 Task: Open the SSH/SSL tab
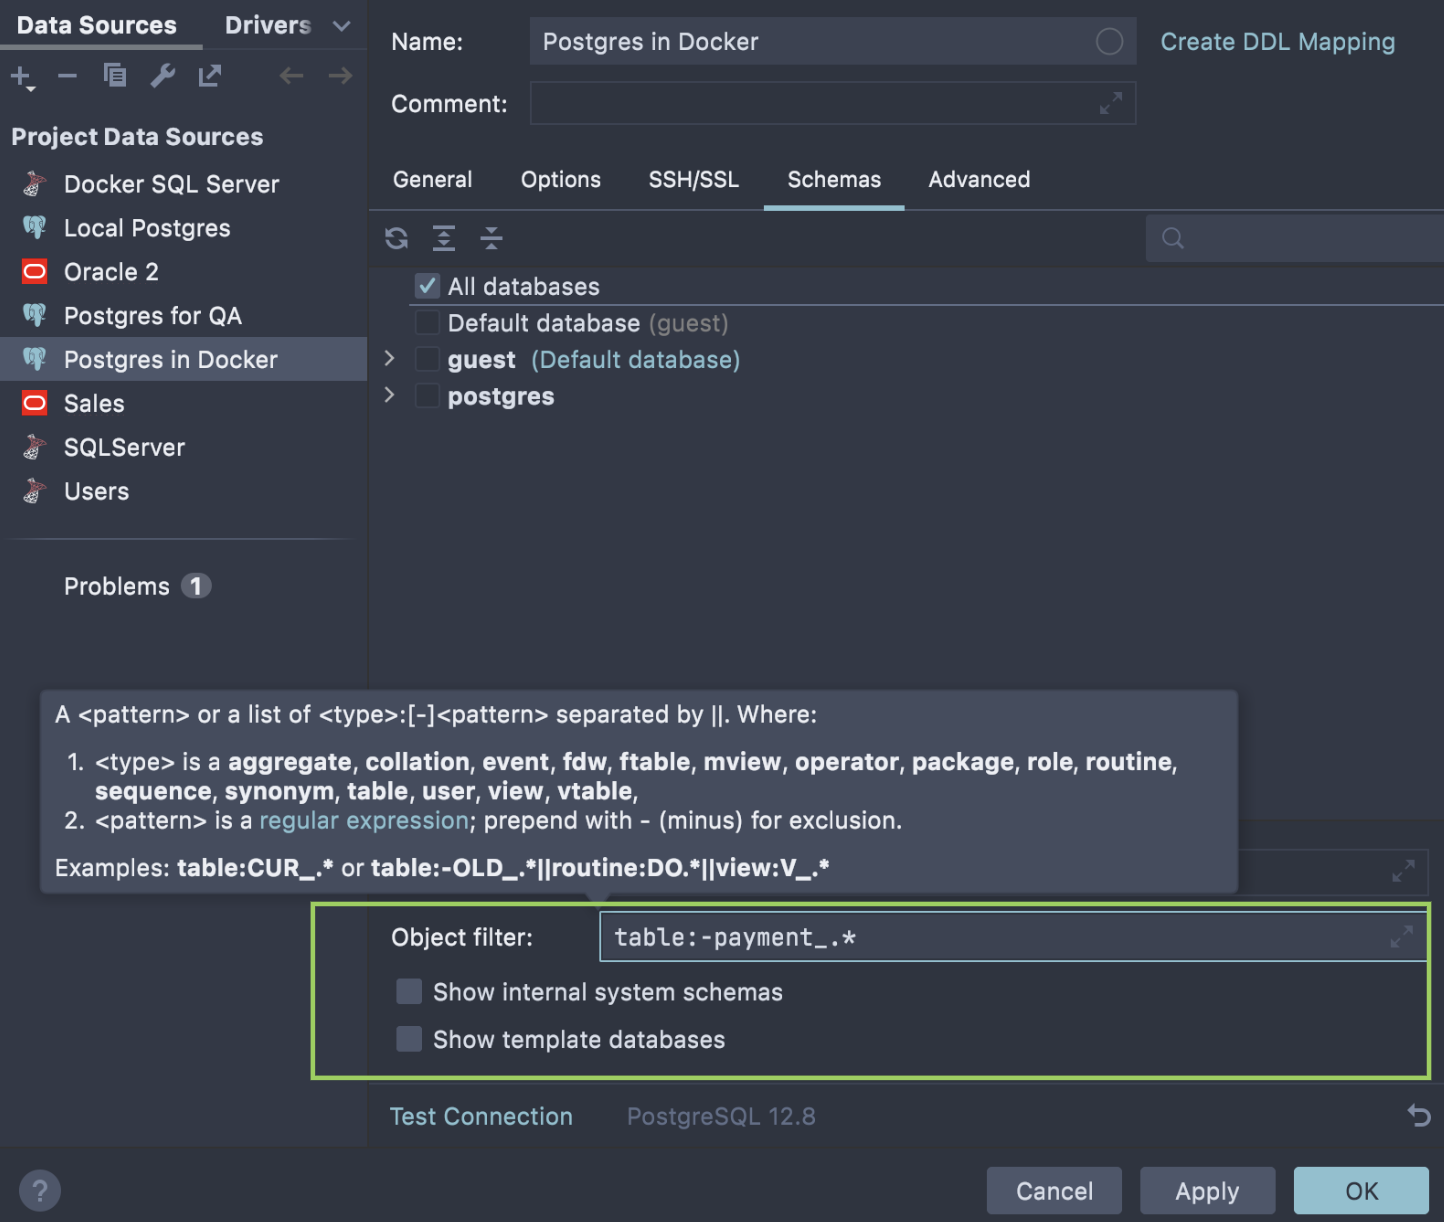click(x=693, y=180)
